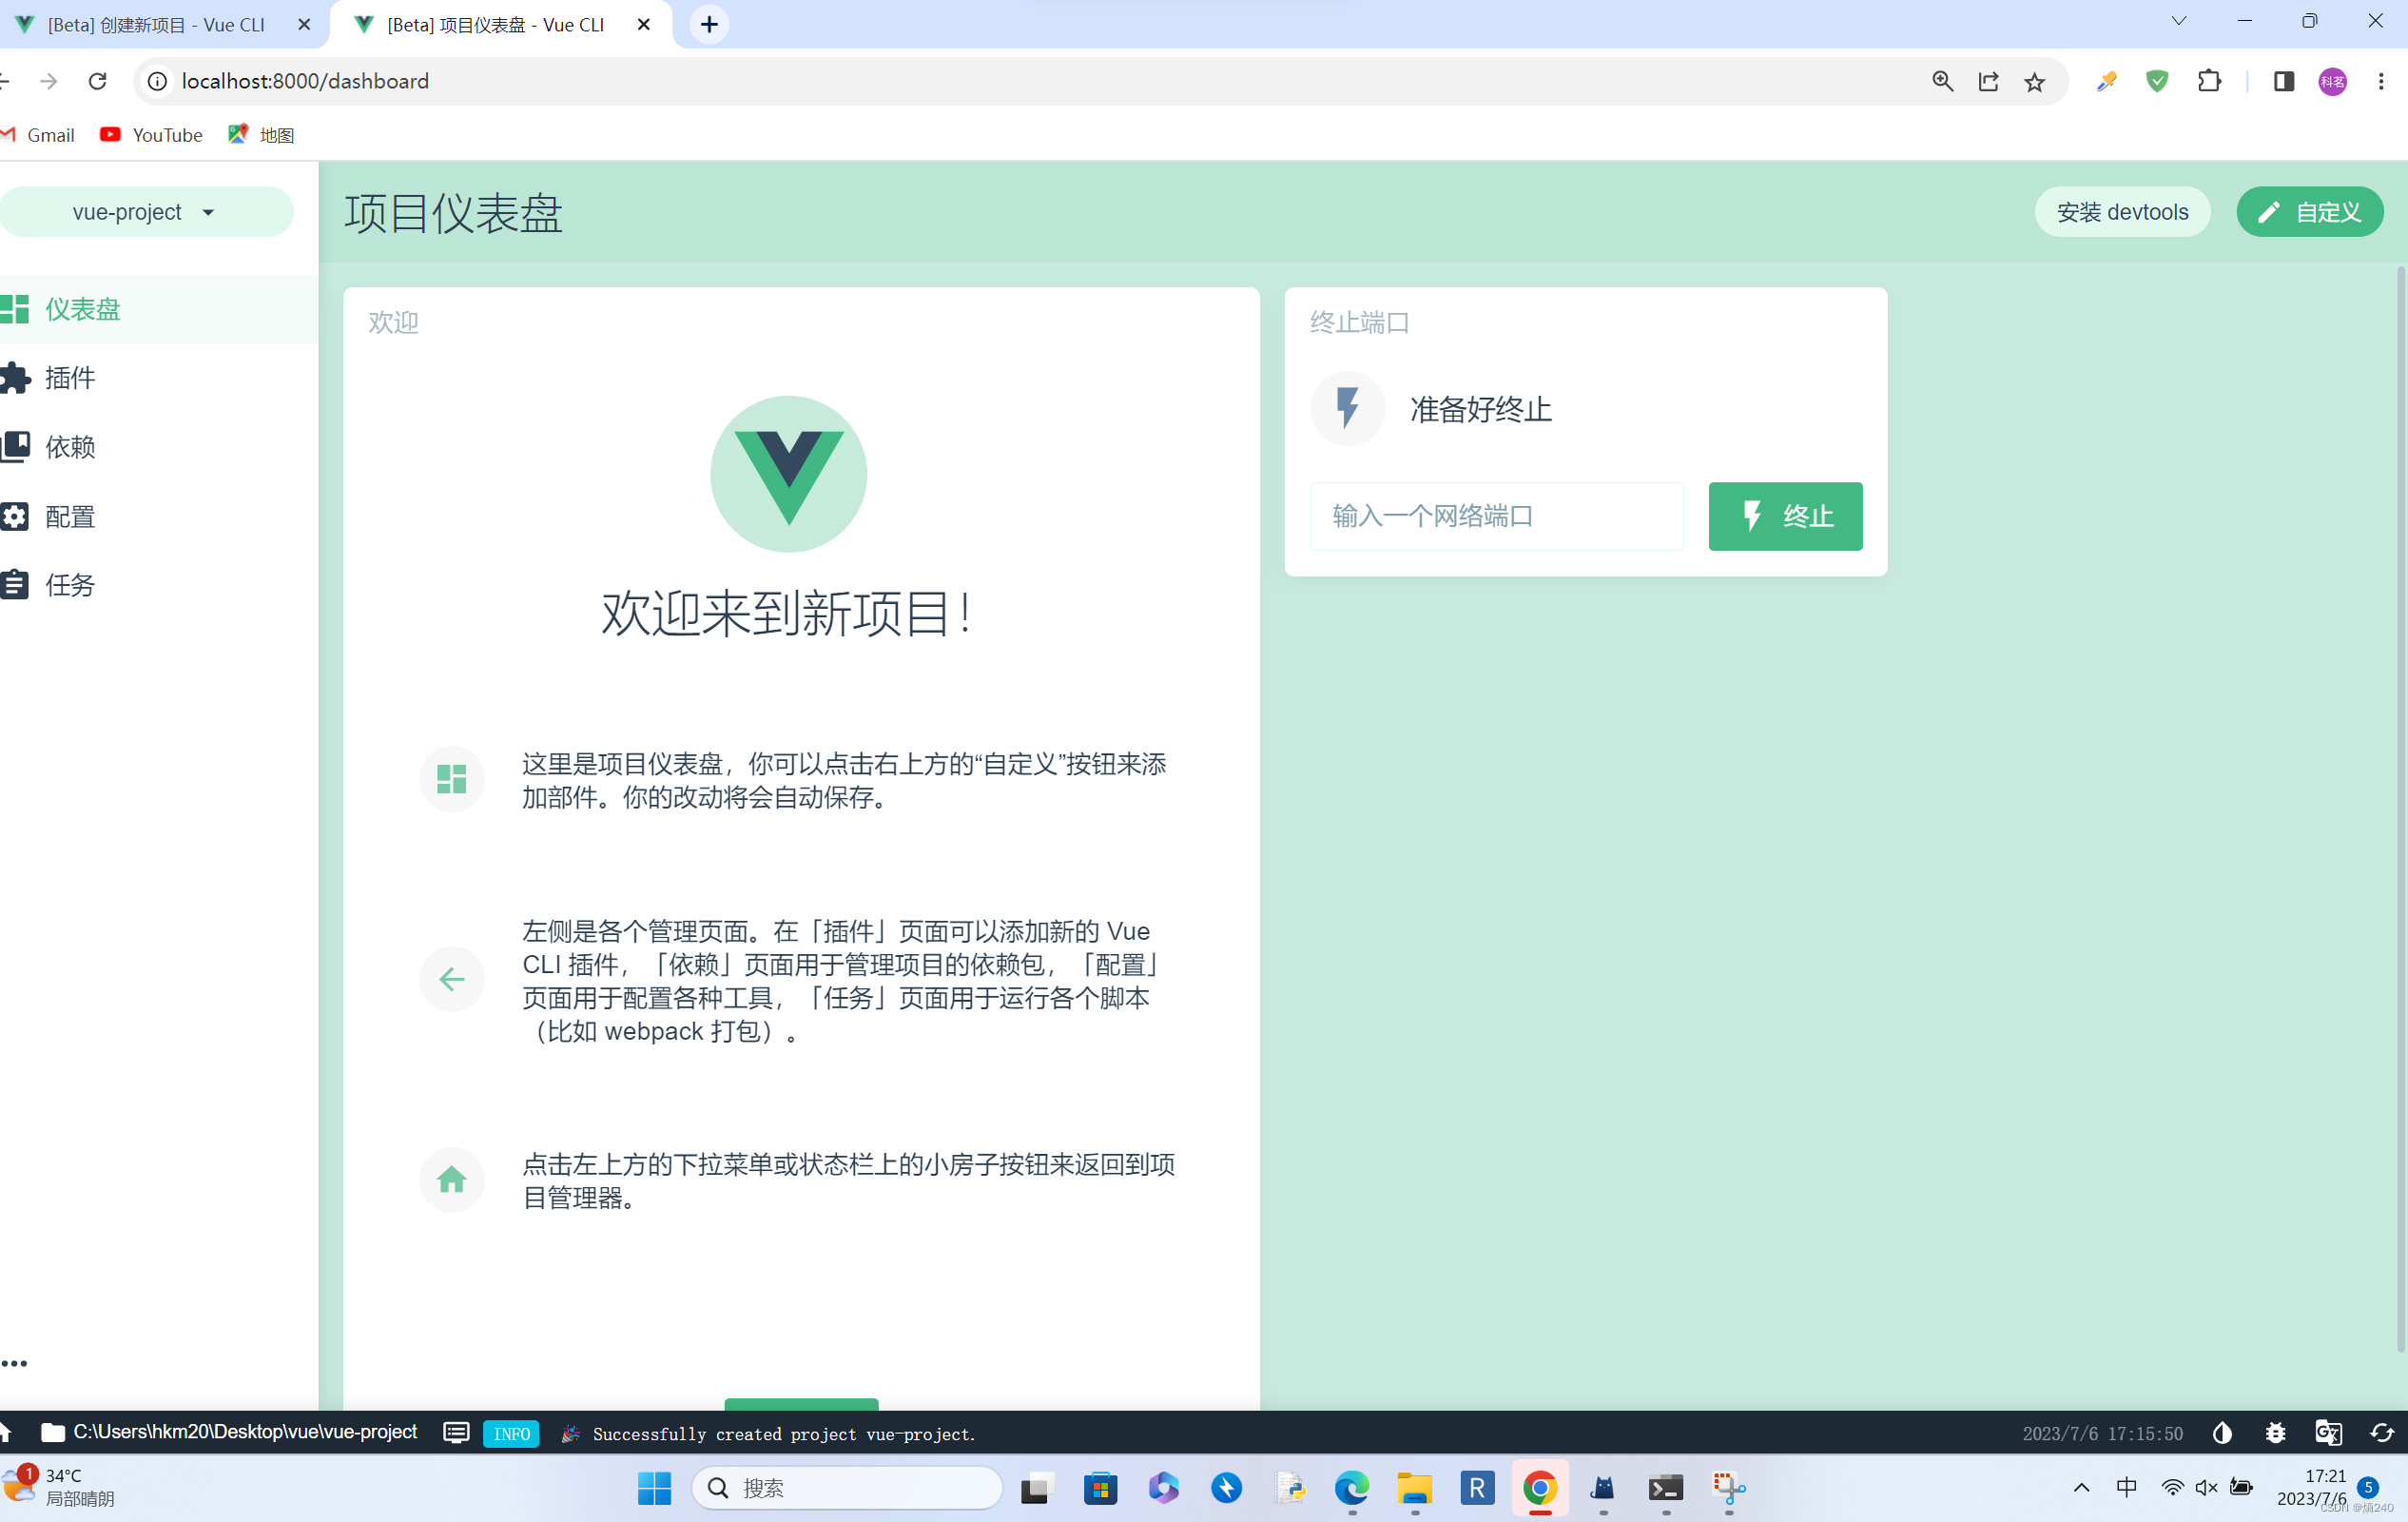Click the translate icon in status bar
Screen dimensions: 2408x1522
(x=2328, y=1433)
